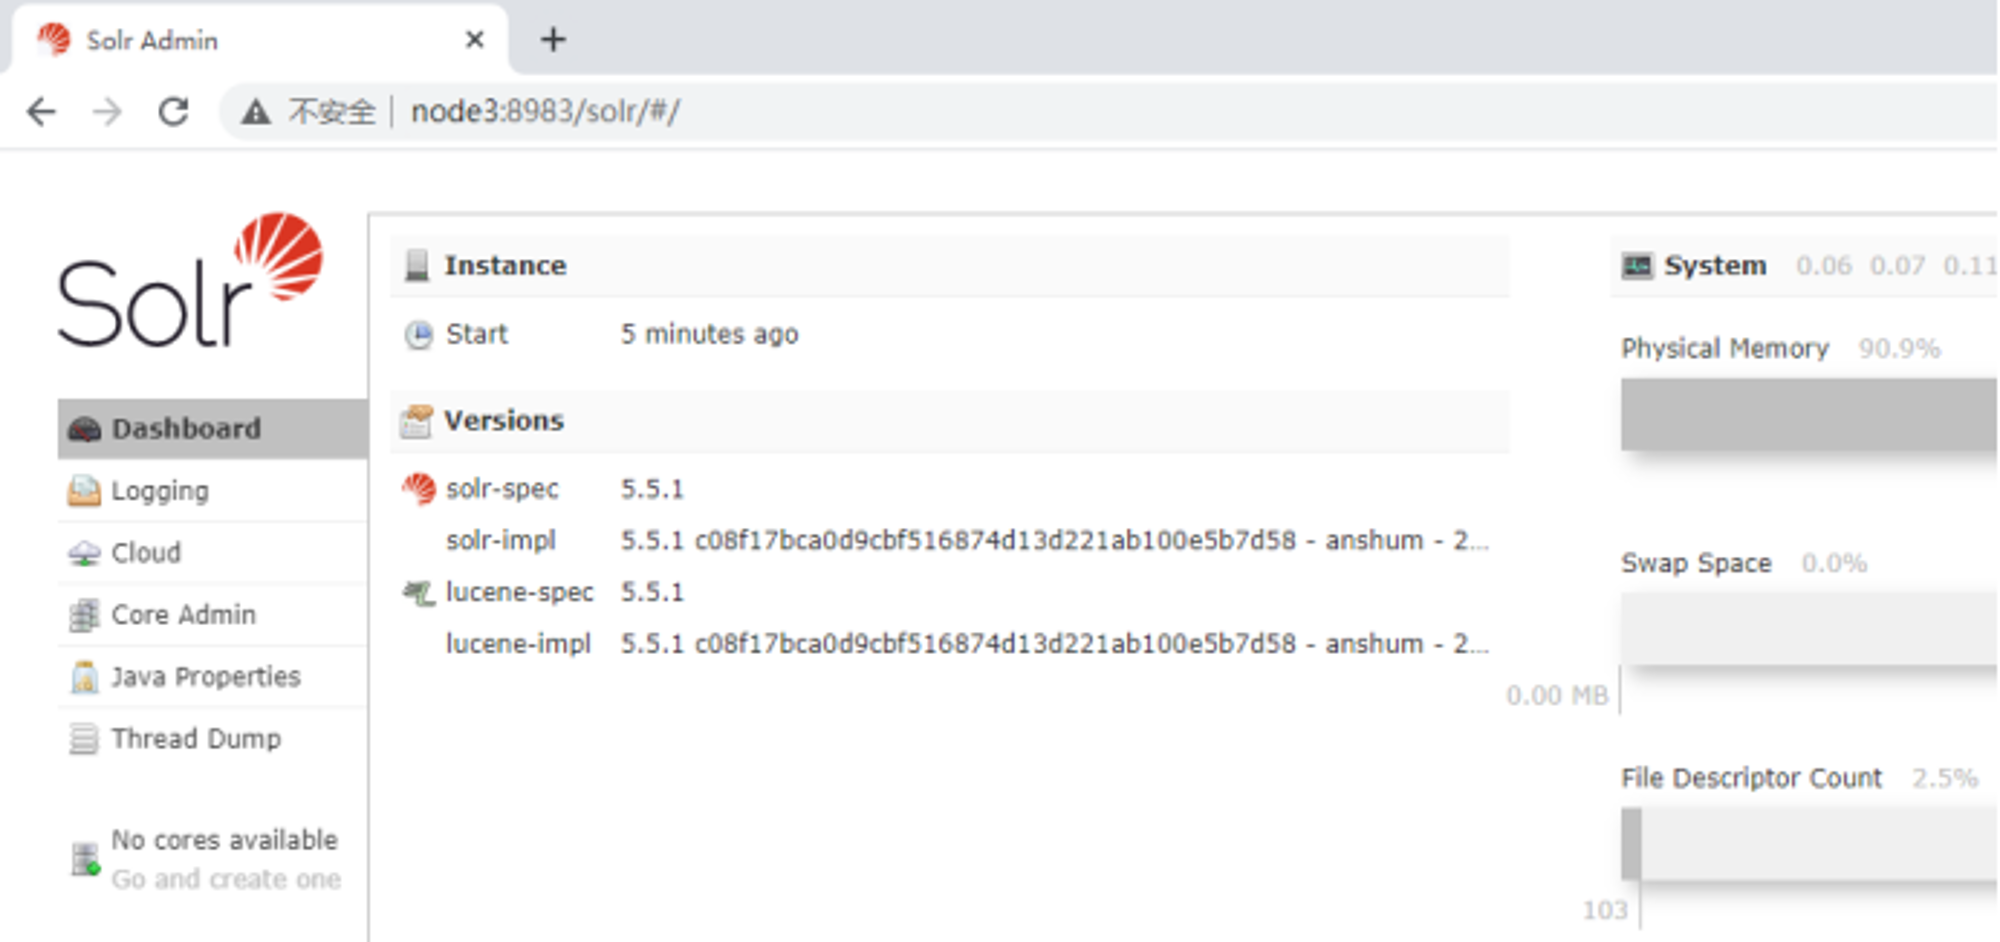Click the lucene-impl version hash text
This screenshot has width=2000, height=942.
click(1054, 644)
